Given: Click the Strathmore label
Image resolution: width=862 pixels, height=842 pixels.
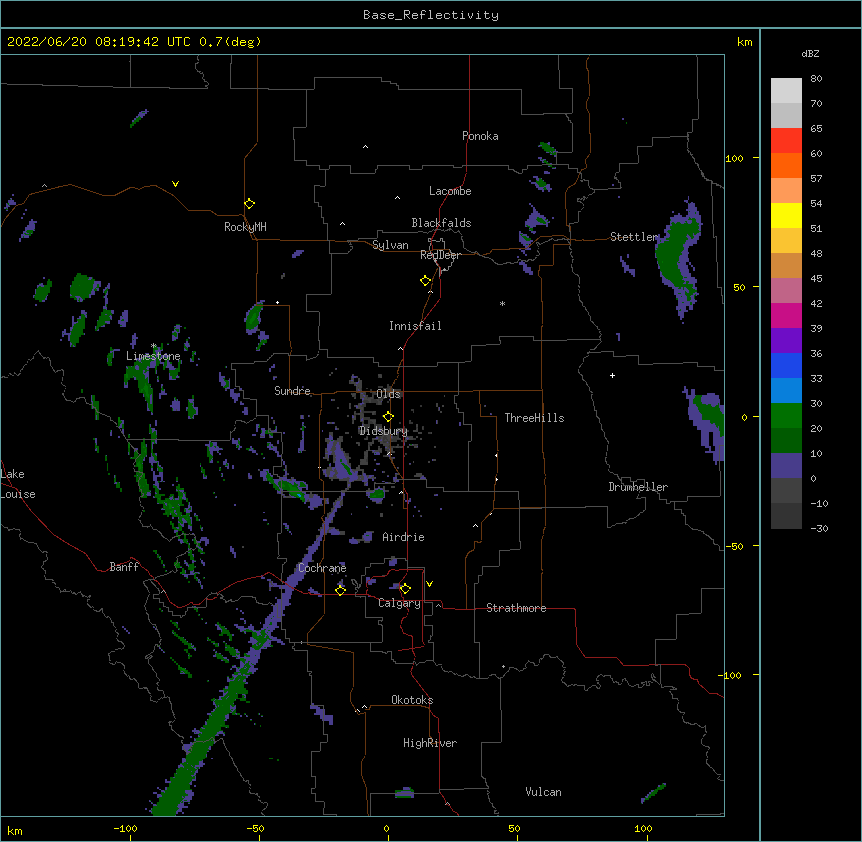Looking at the screenshot, I should coord(516,608).
